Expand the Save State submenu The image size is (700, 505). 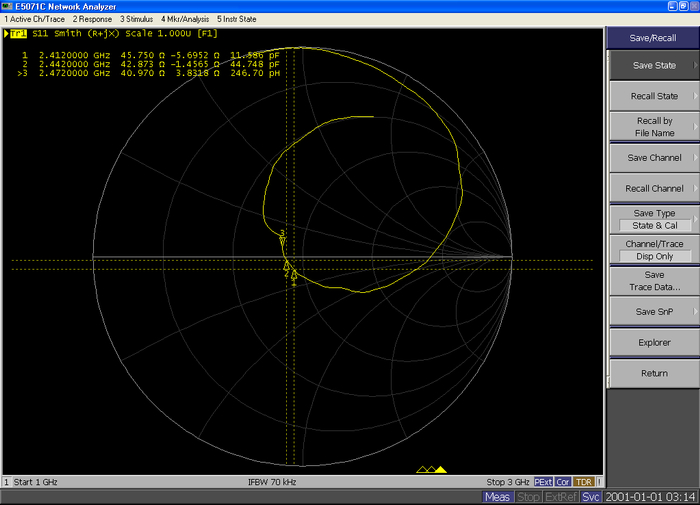[x=654, y=66]
